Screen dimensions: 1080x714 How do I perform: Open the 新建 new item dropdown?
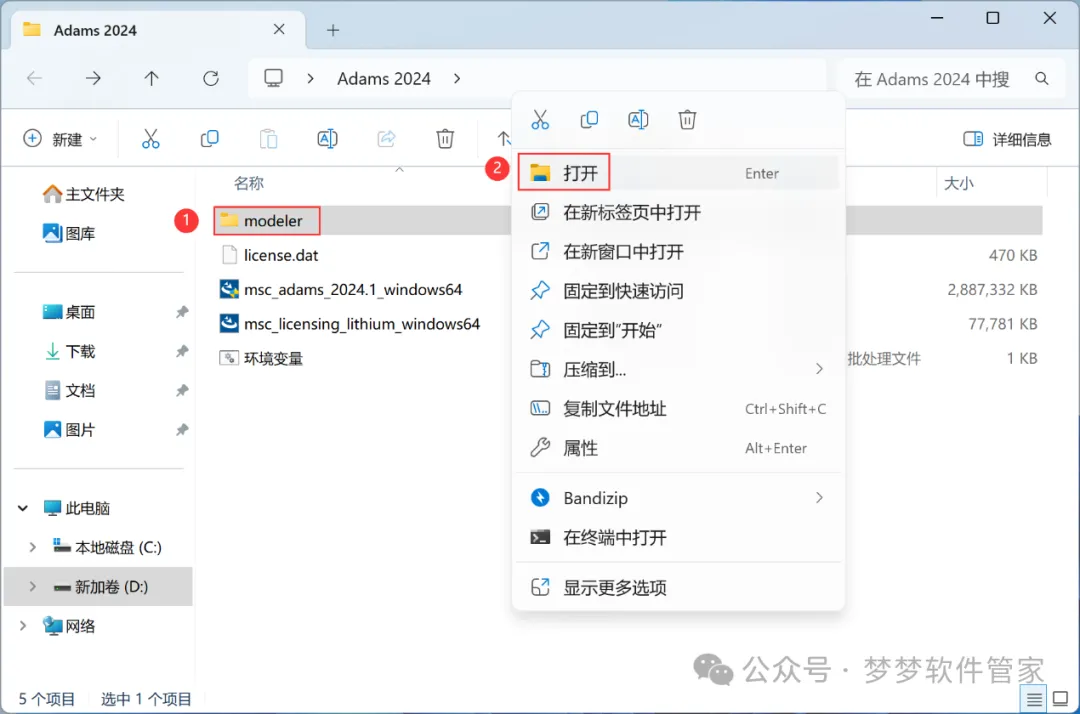(60, 139)
